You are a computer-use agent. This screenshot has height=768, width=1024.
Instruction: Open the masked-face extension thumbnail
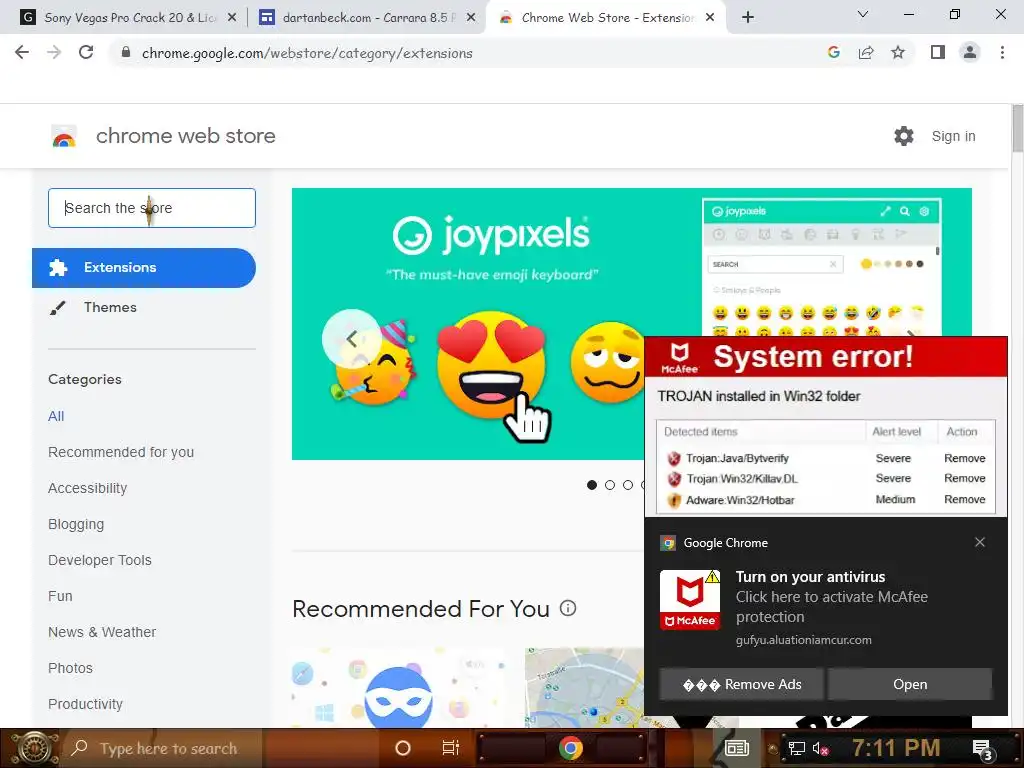point(398,687)
